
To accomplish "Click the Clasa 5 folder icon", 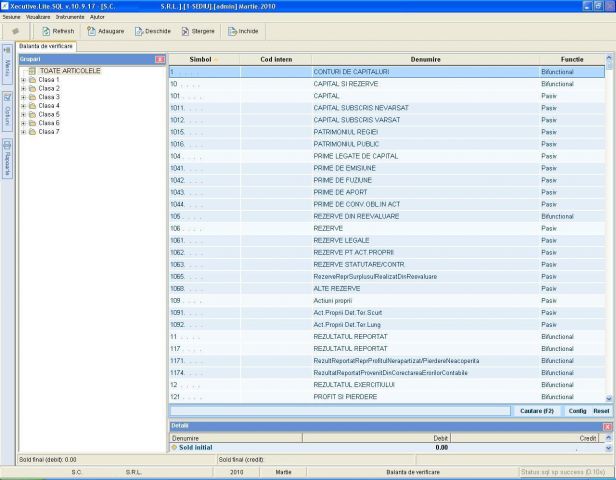I will [32, 114].
